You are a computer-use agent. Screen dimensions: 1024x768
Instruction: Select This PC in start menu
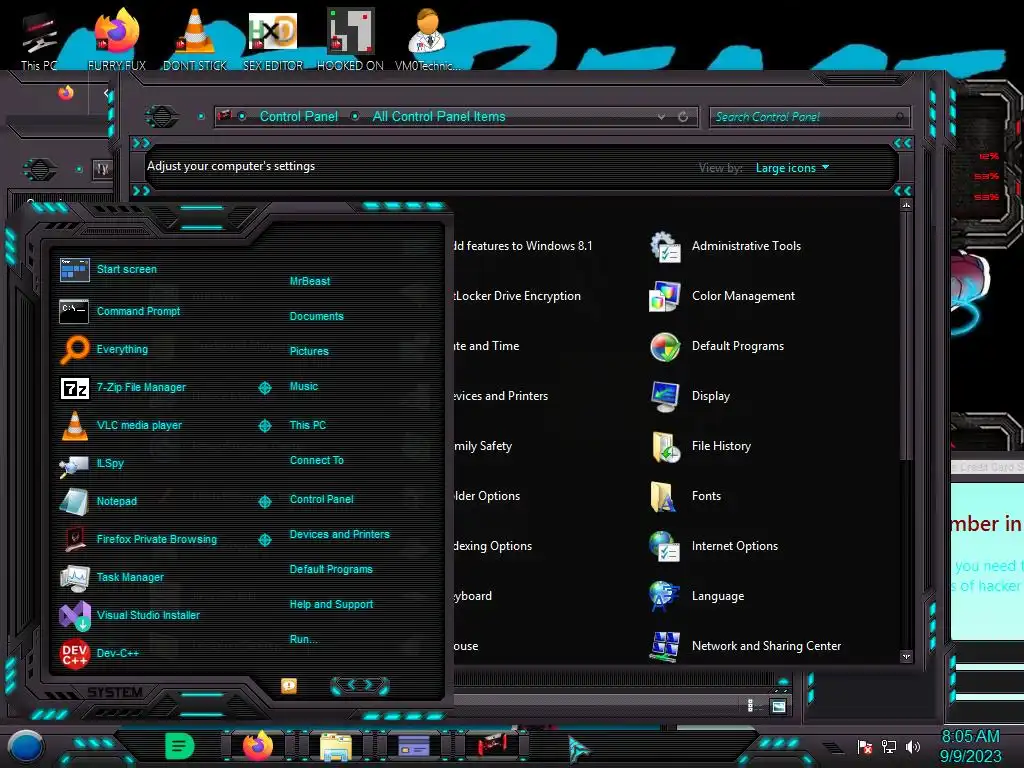coord(308,425)
